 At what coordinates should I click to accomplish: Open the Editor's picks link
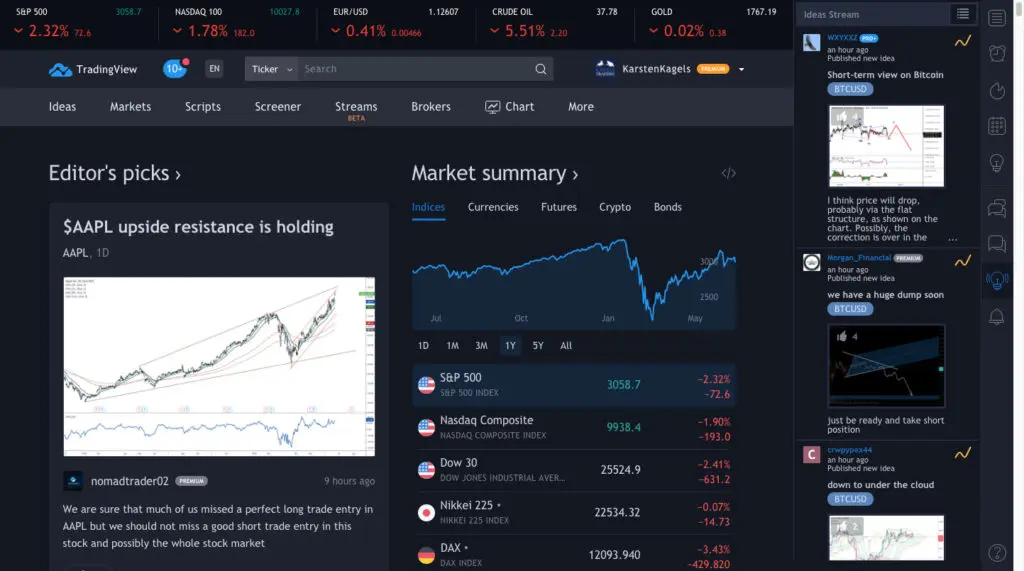pyautogui.click(x=114, y=173)
